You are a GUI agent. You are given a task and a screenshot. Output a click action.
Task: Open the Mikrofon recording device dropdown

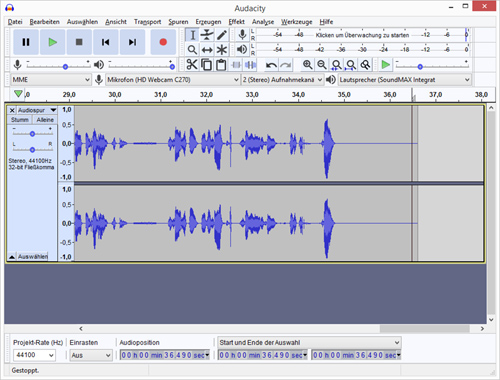(x=173, y=80)
